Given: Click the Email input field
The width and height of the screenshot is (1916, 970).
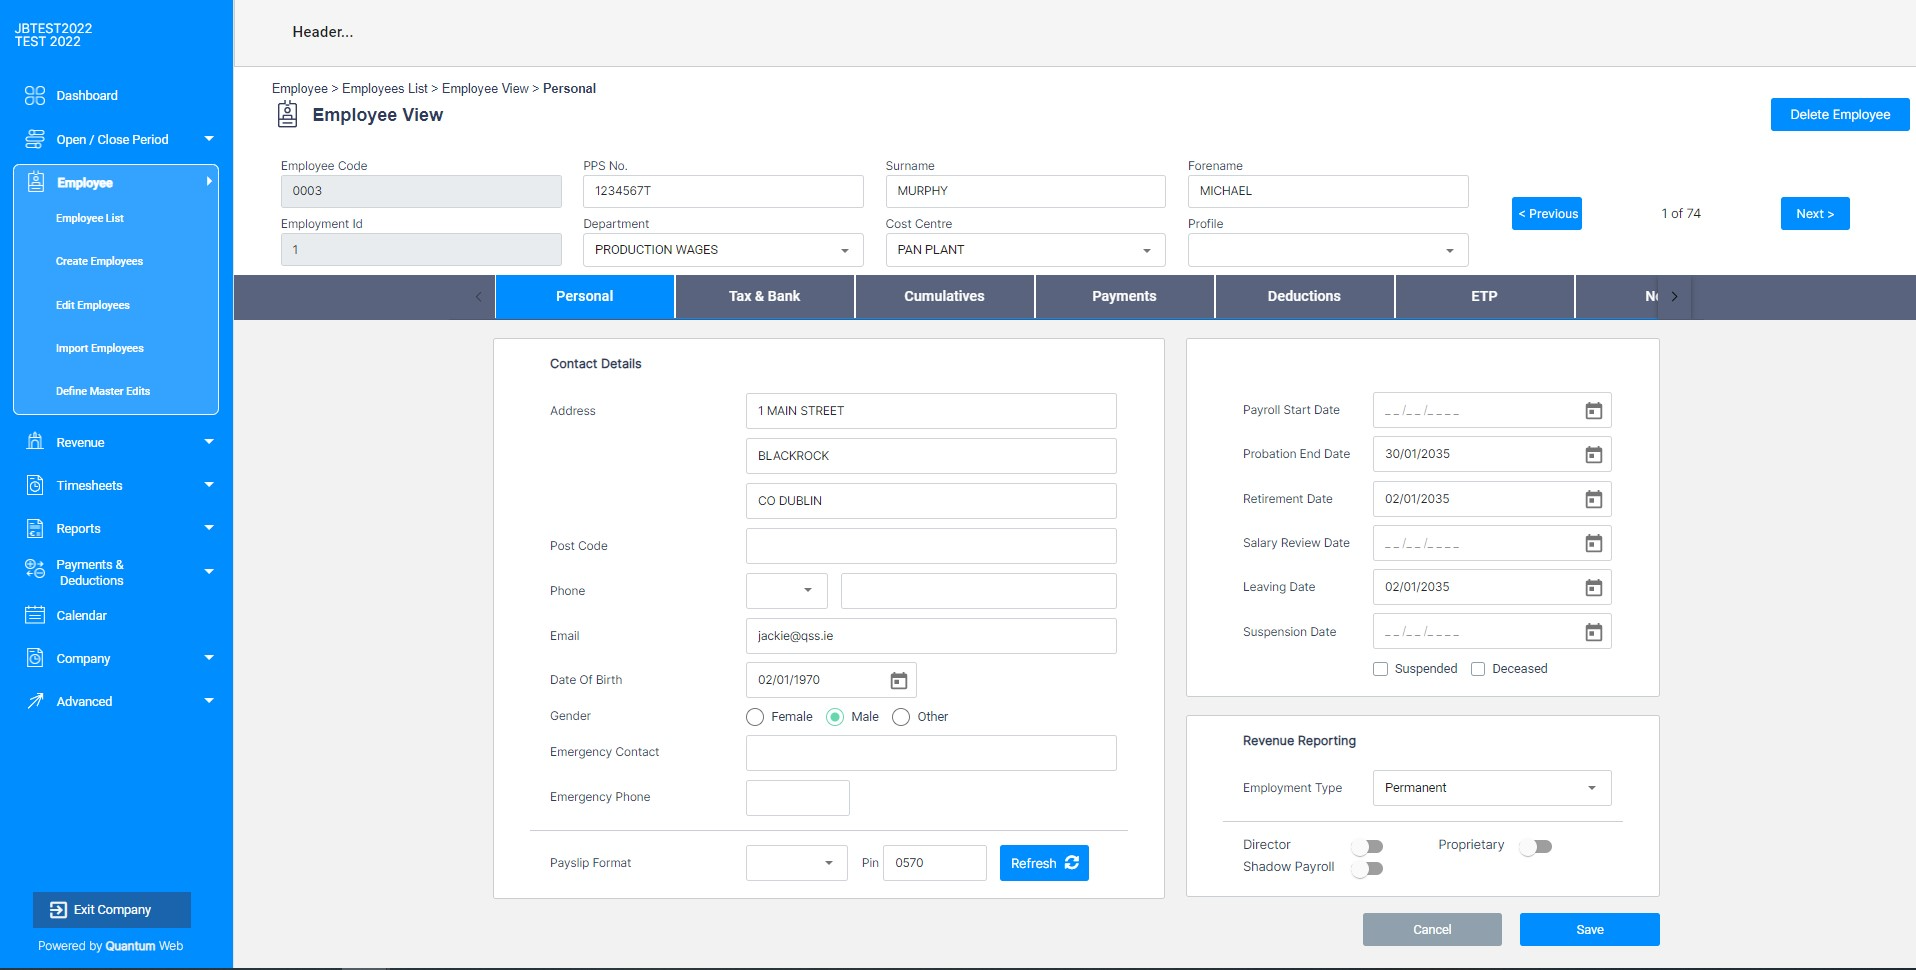Looking at the screenshot, I should click(x=931, y=636).
